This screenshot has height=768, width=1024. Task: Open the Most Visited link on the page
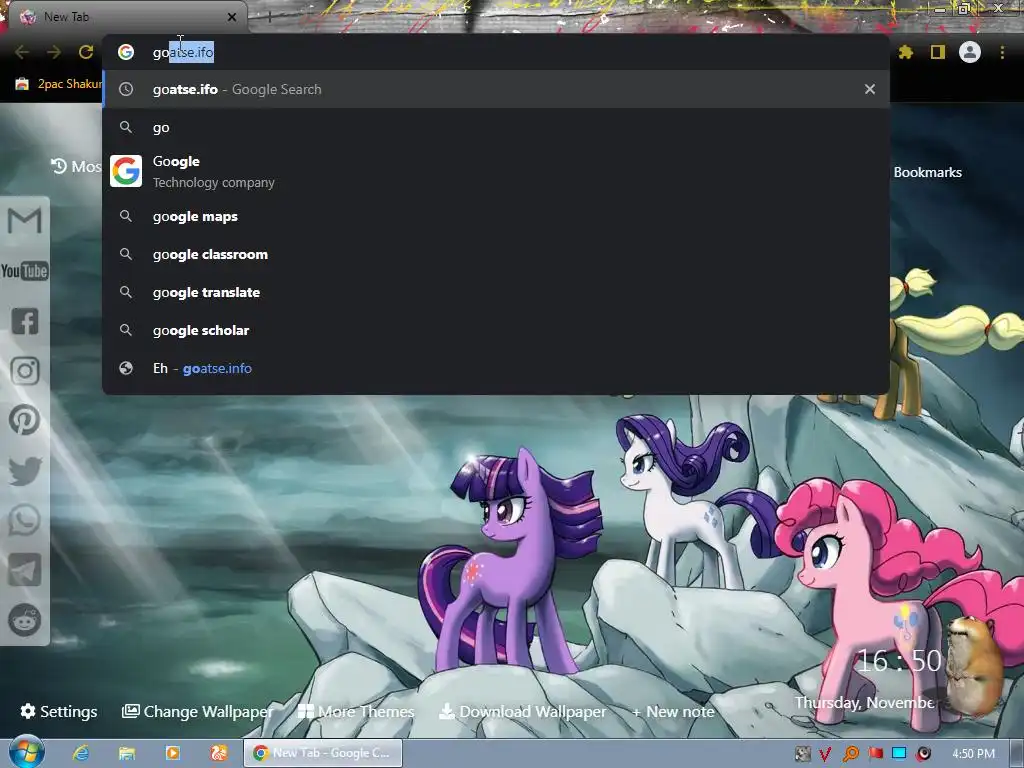[x=76, y=167]
